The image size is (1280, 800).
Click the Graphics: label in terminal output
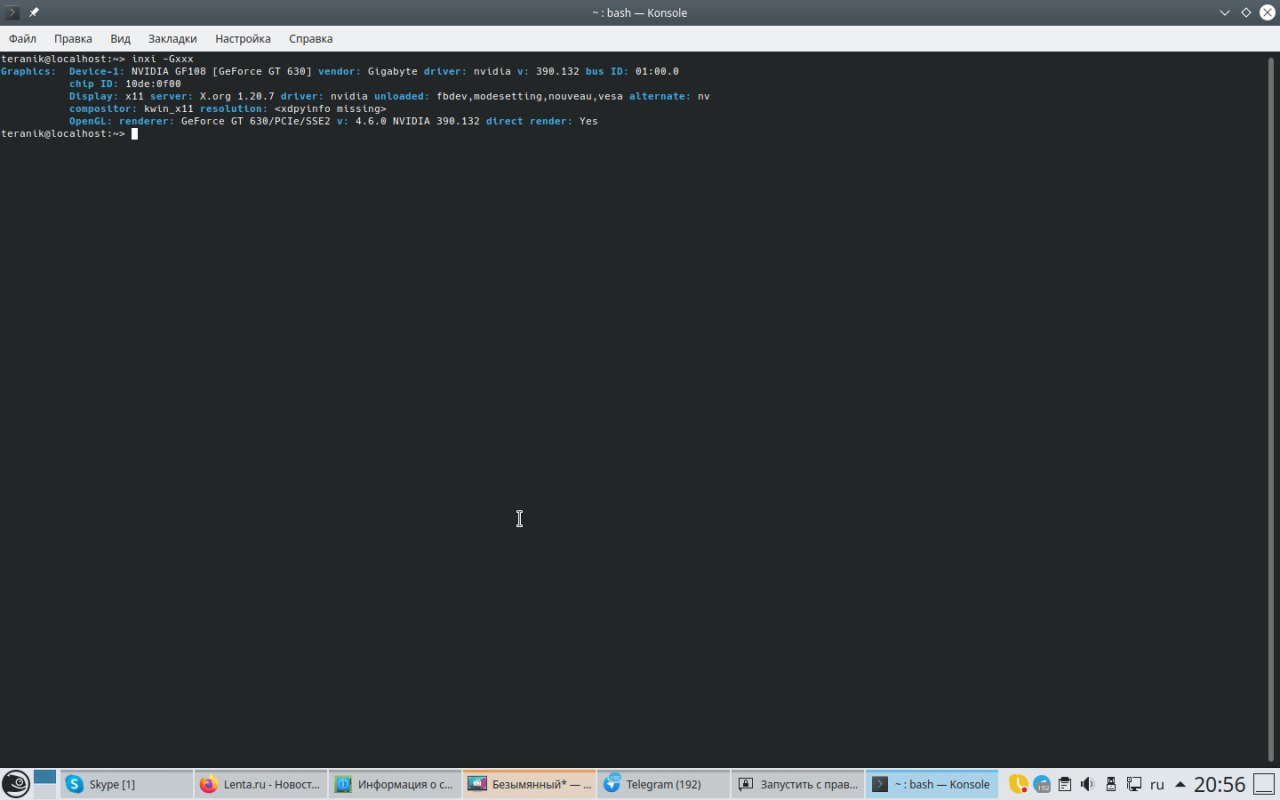[x=29, y=71]
